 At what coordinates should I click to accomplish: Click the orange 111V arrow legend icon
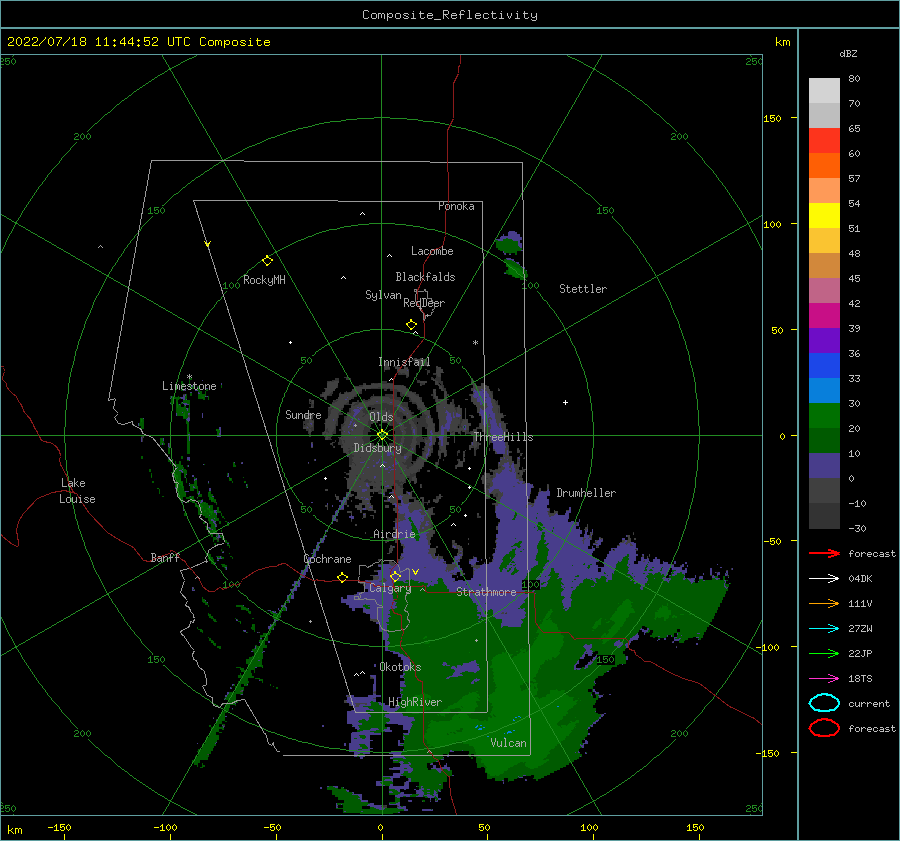tap(824, 603)
